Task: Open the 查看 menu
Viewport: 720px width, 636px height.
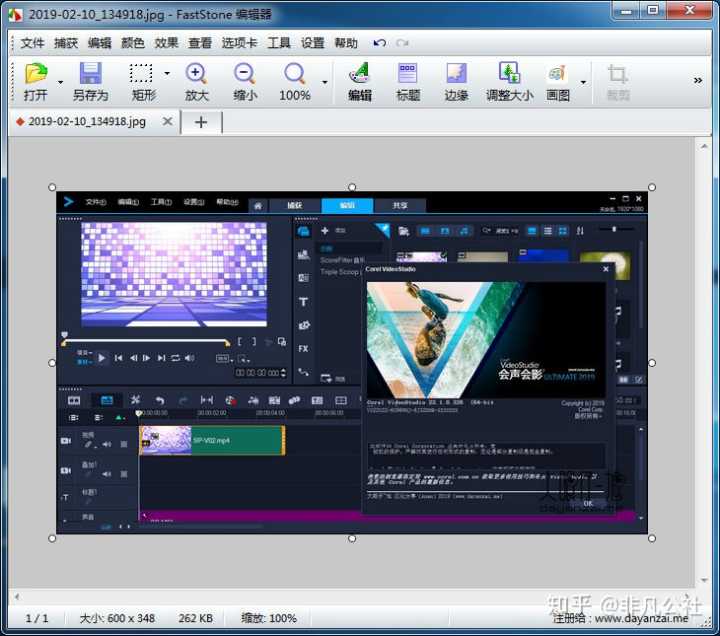Action: pyautogui.click(x=200, y=43)
